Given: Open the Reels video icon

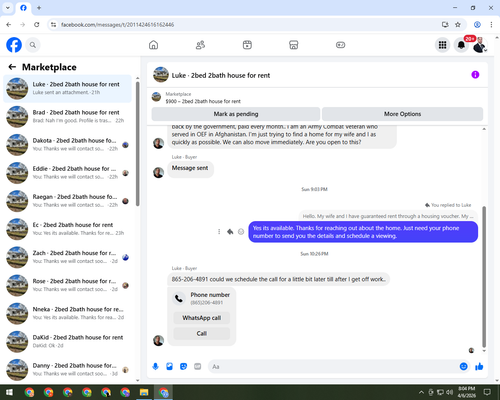Looking at the screenshot, I should click(x=247, y=45).
